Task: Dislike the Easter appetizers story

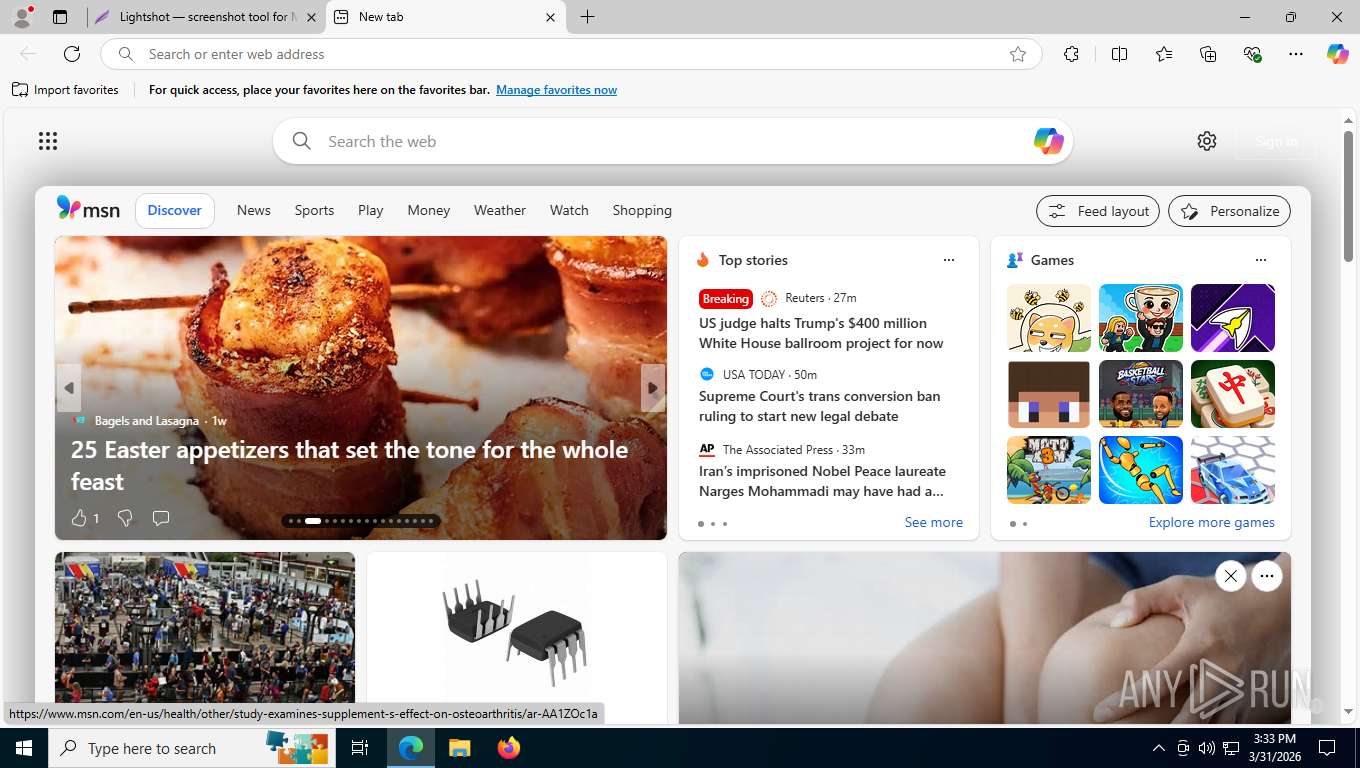Action: click(x=125, y=518)
